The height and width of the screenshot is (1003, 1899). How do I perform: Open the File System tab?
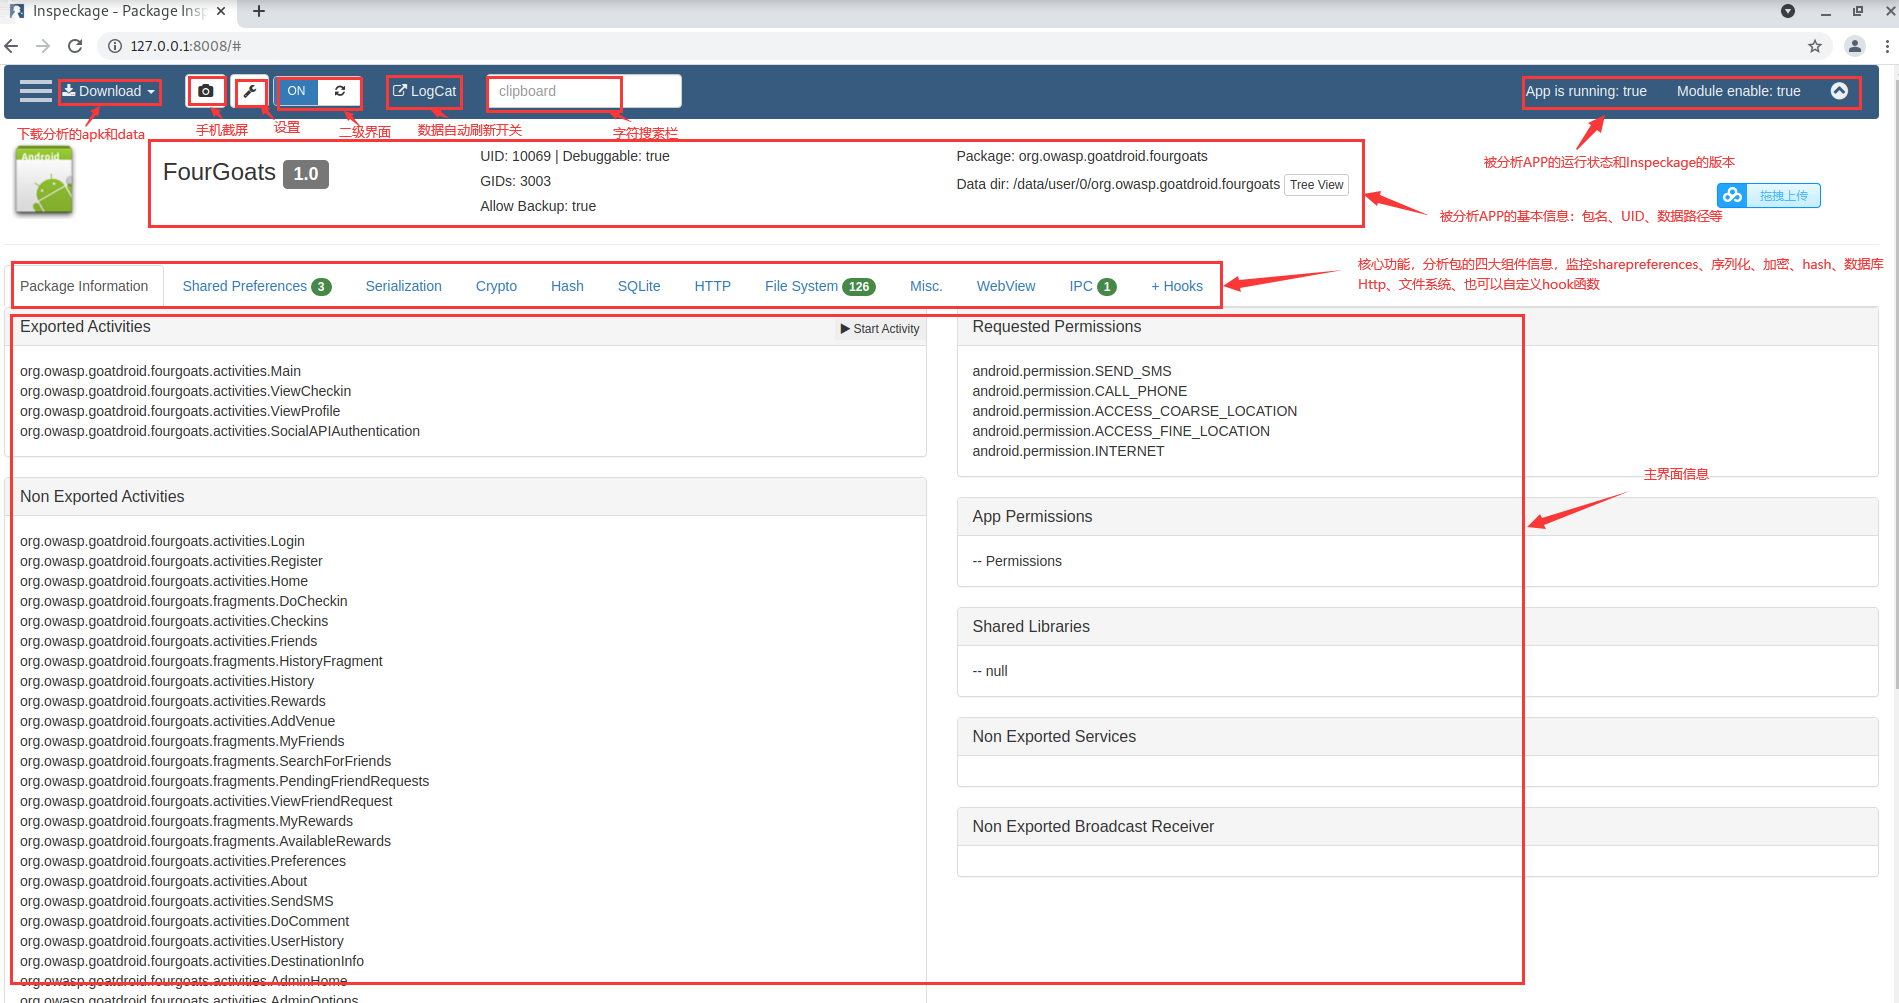point(820,286)
